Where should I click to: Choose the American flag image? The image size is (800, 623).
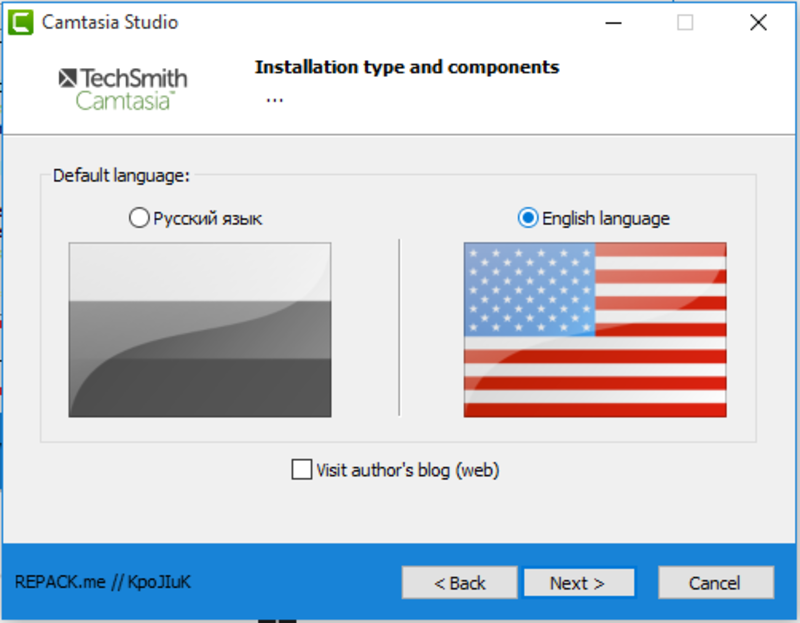click(595, 330)
